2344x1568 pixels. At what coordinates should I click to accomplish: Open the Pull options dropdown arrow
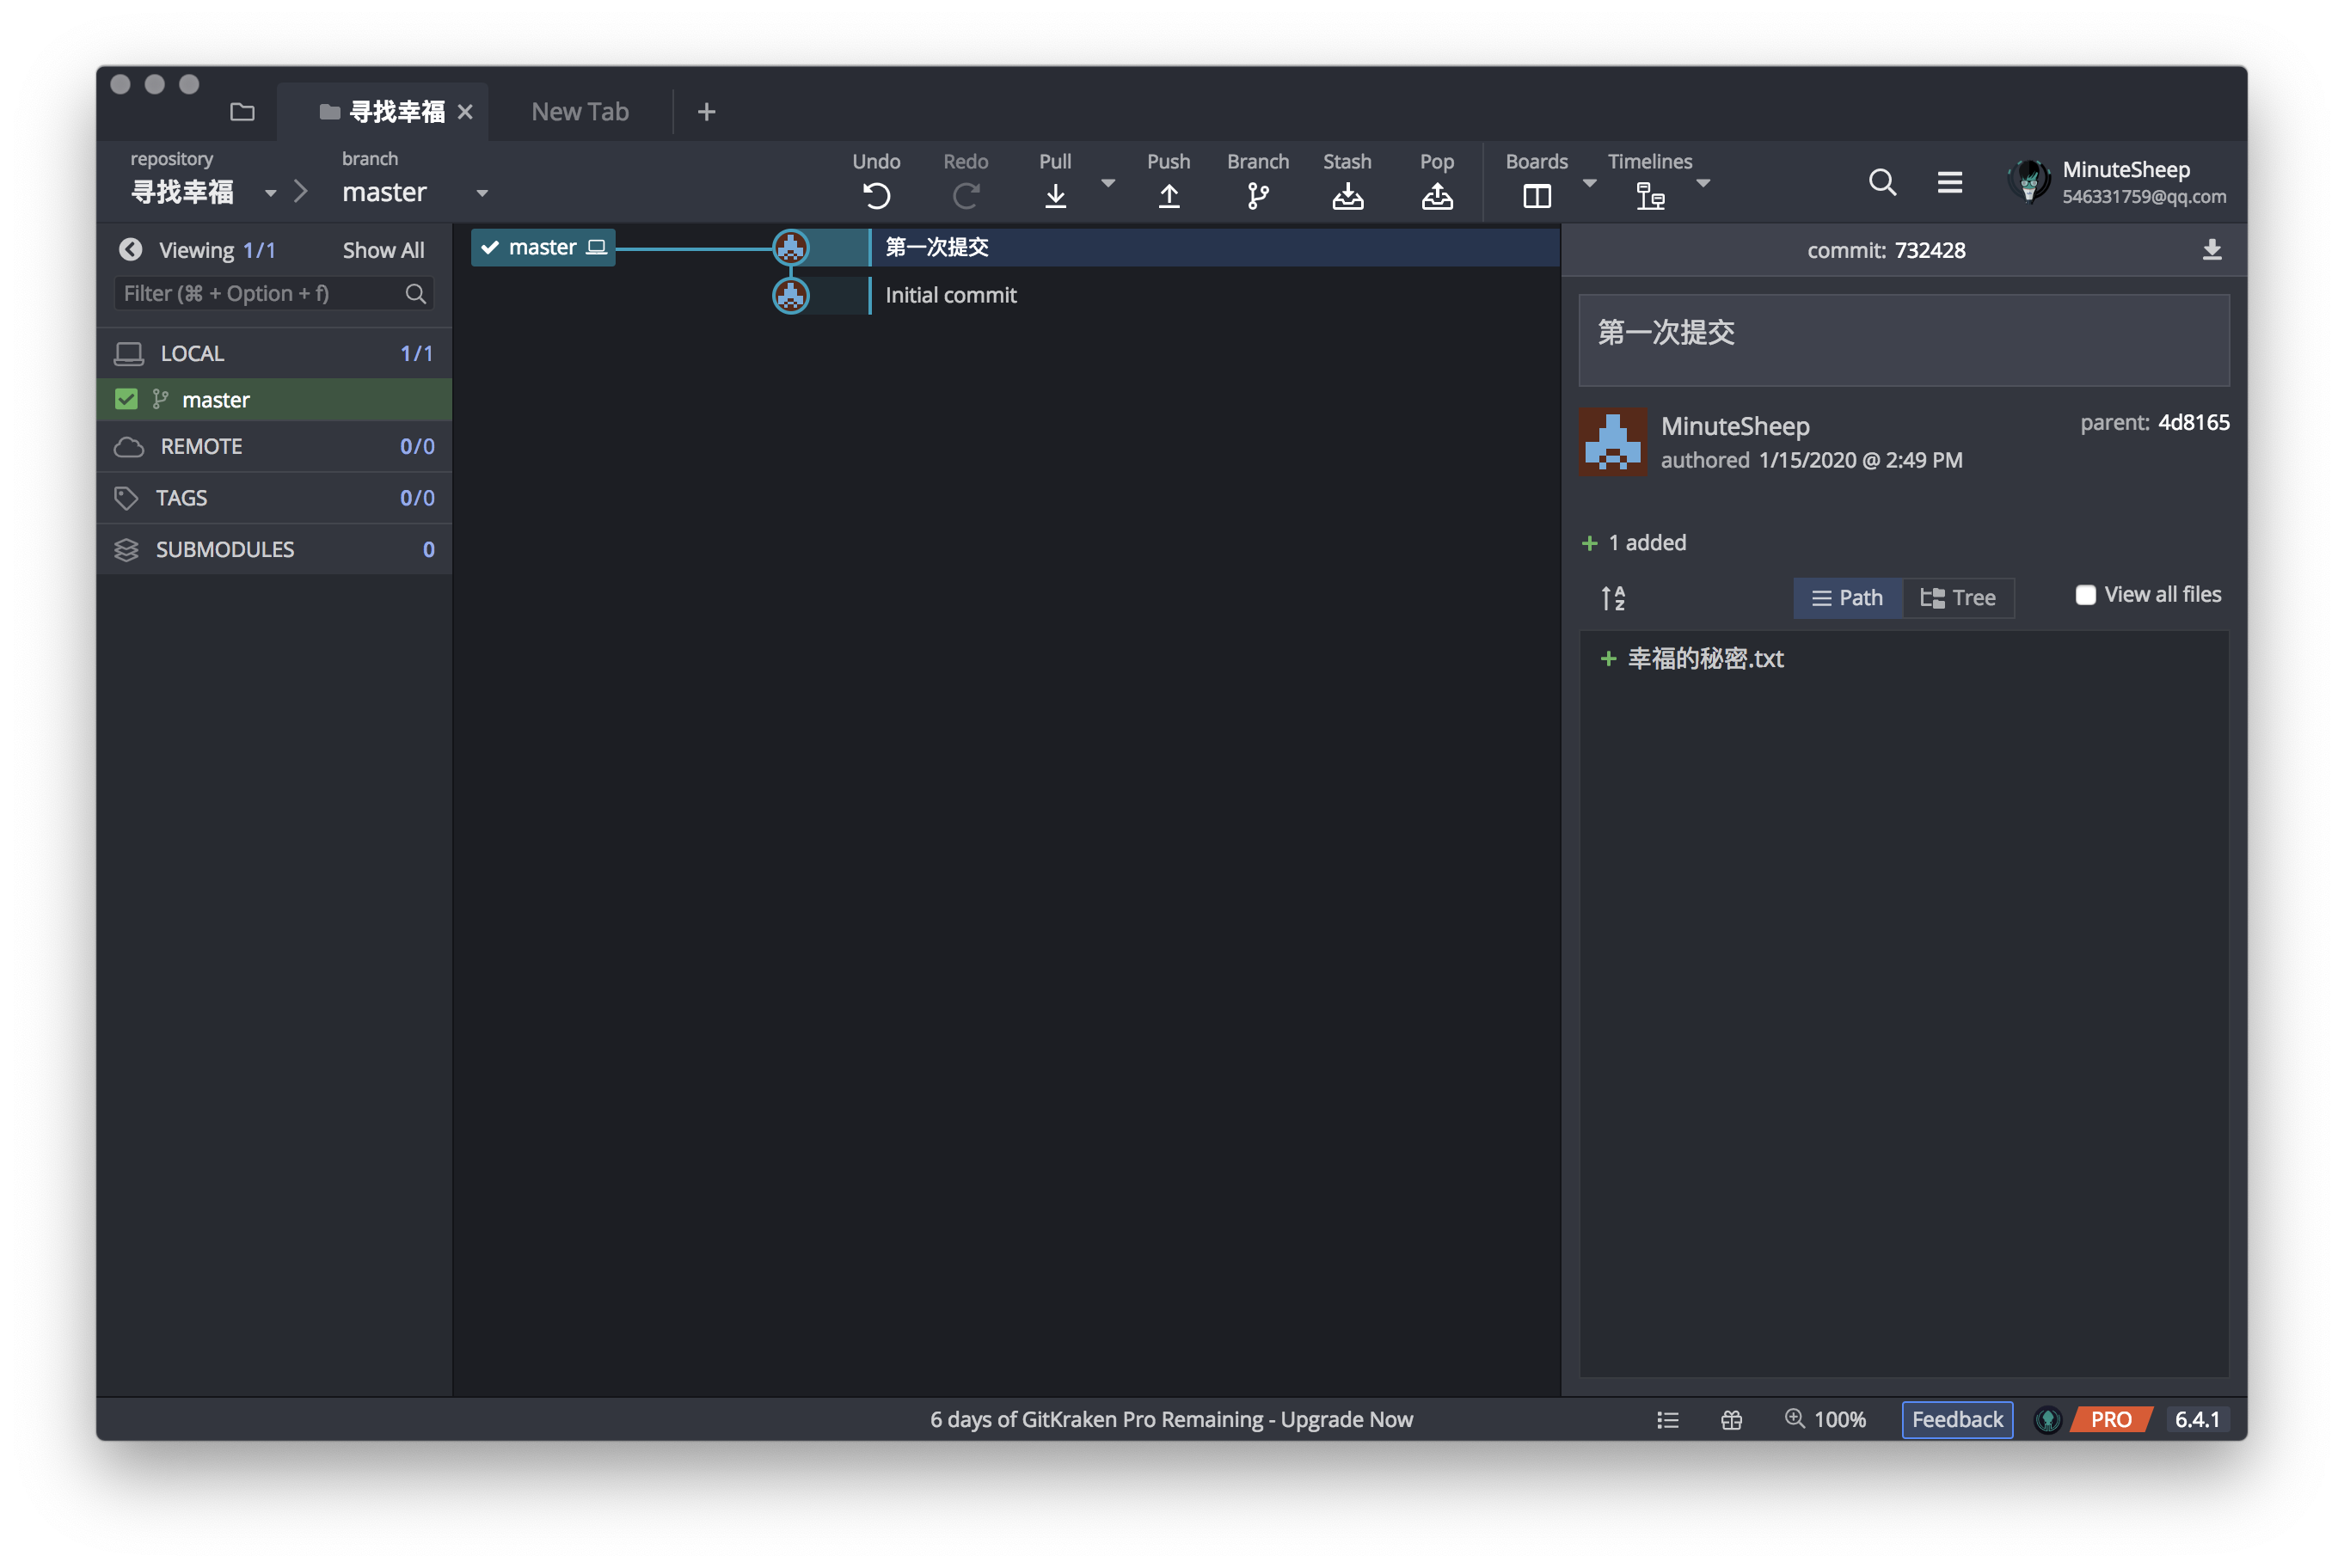coord(1107,183)
